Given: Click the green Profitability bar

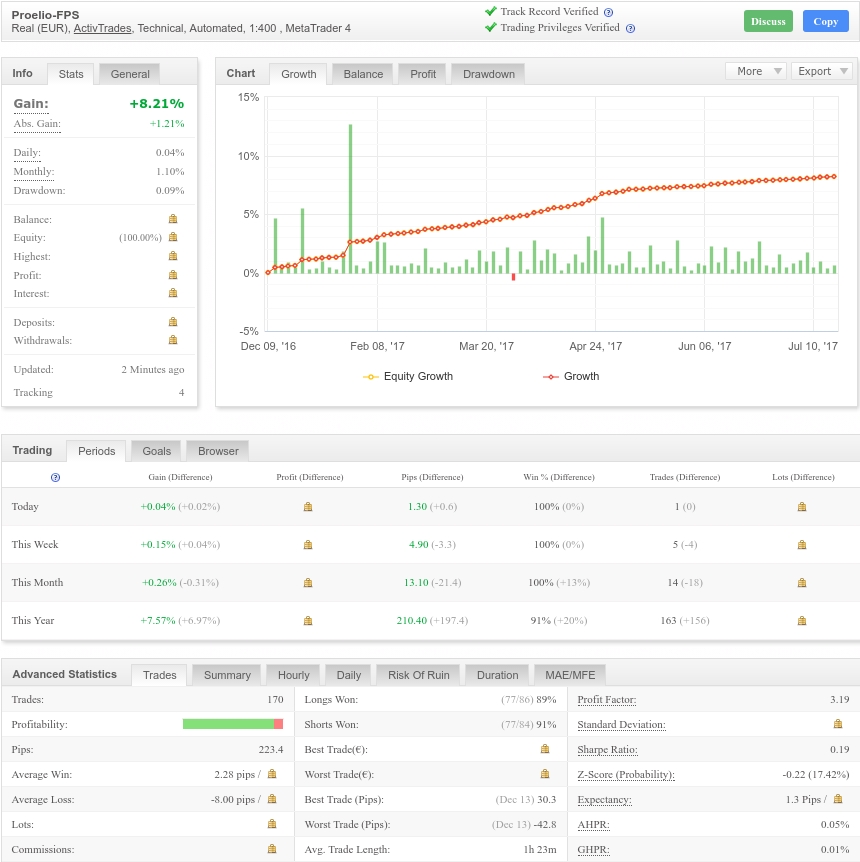Looking at the screenshot, I should pos(227,724).
